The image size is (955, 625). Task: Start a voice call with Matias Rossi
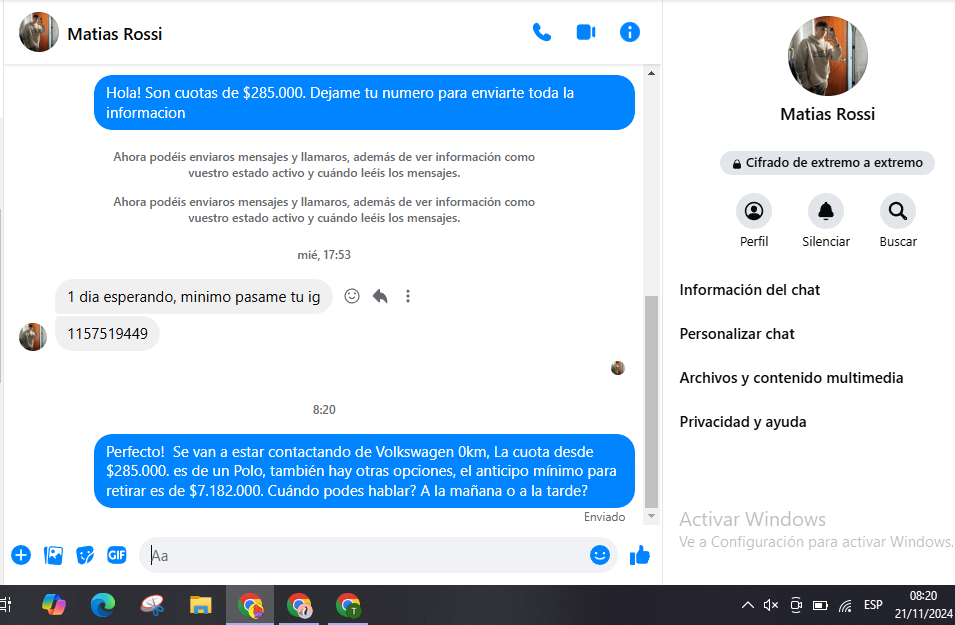click(x=541, y=32)
